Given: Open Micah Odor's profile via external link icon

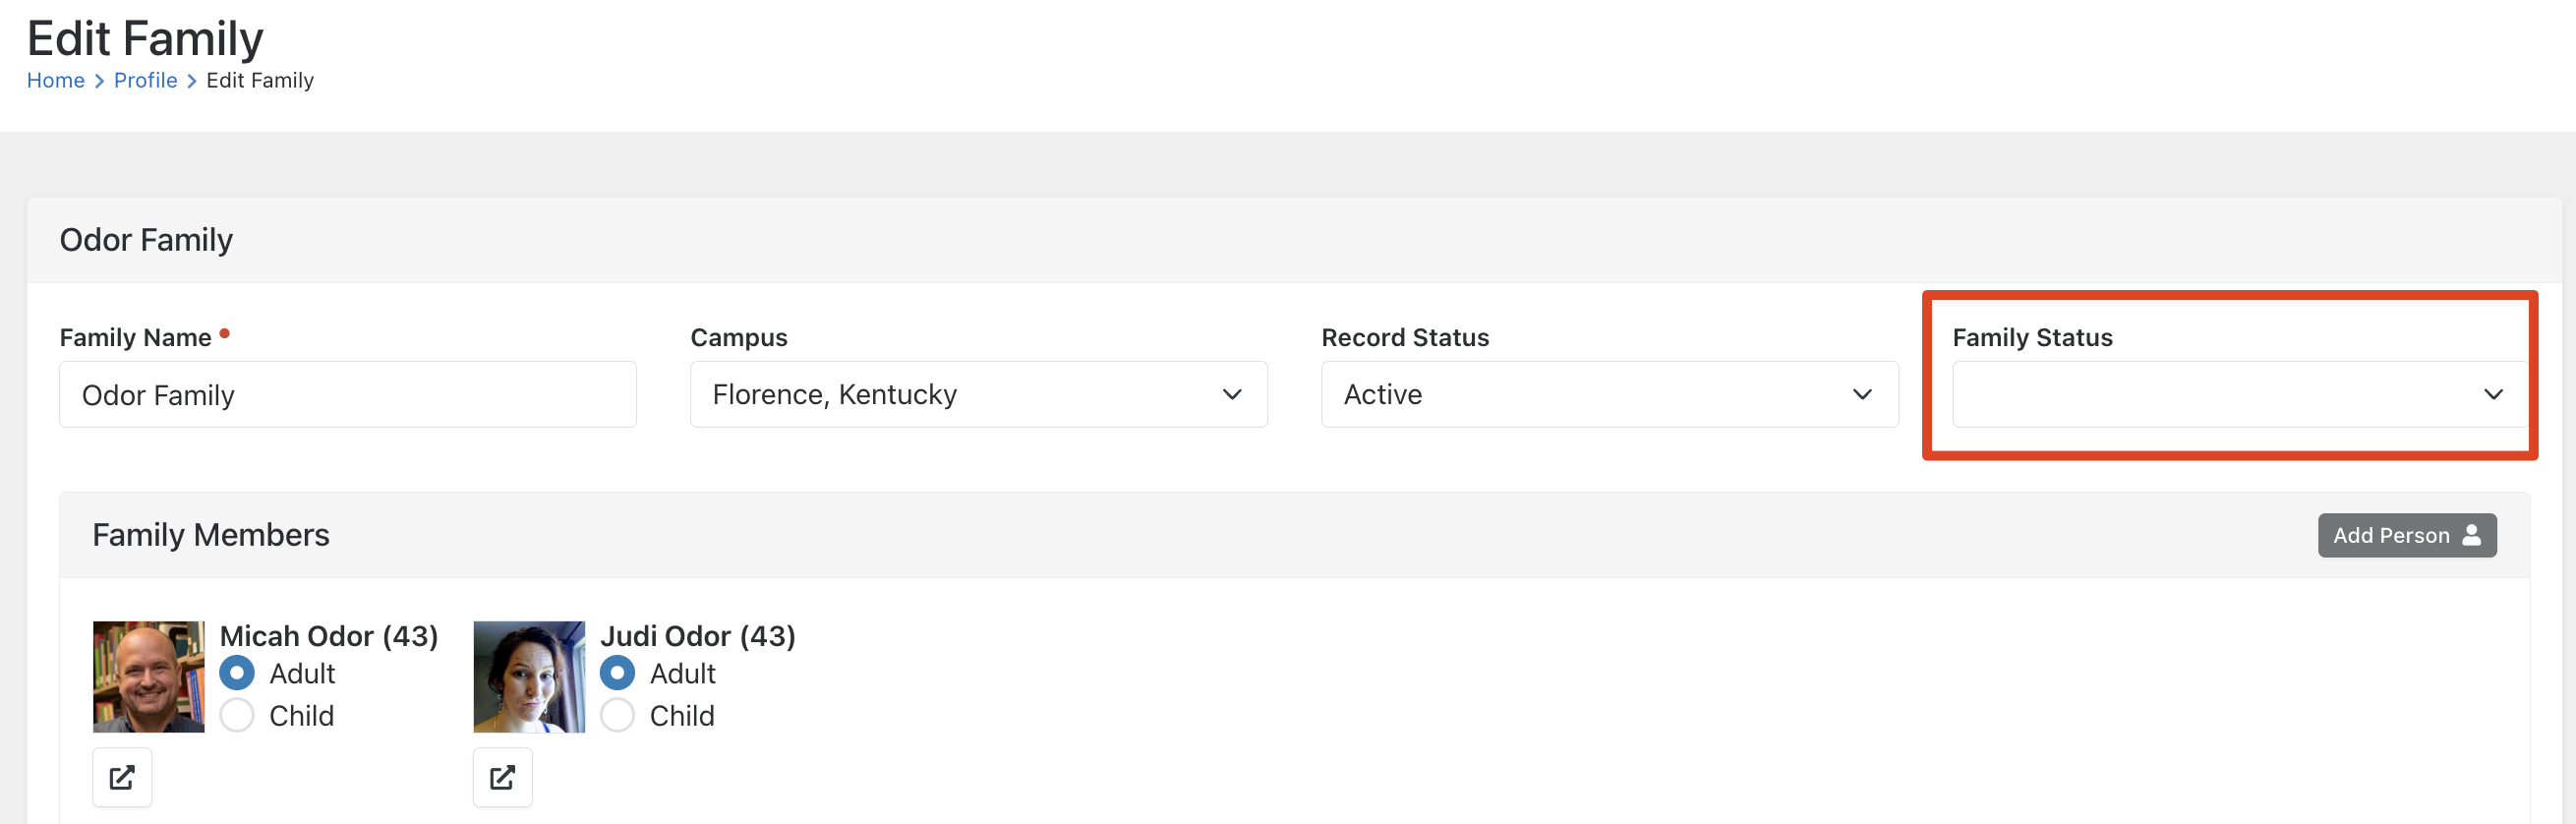Looking at the screenshot, I should 122,777.
